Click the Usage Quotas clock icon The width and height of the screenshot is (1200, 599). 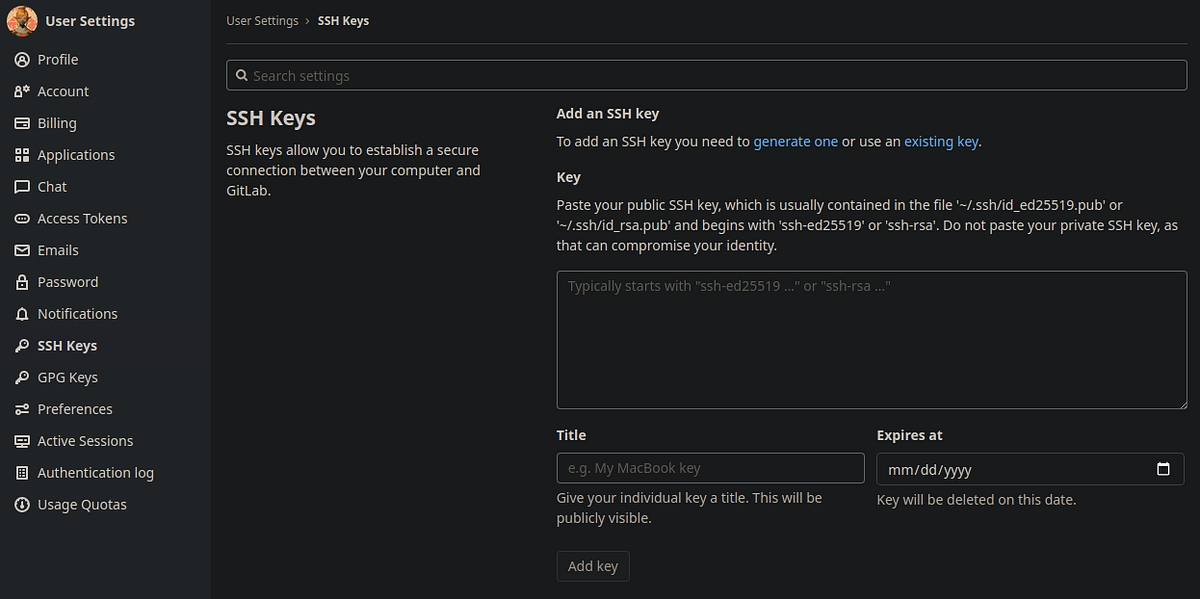click(x=21, y=504)
